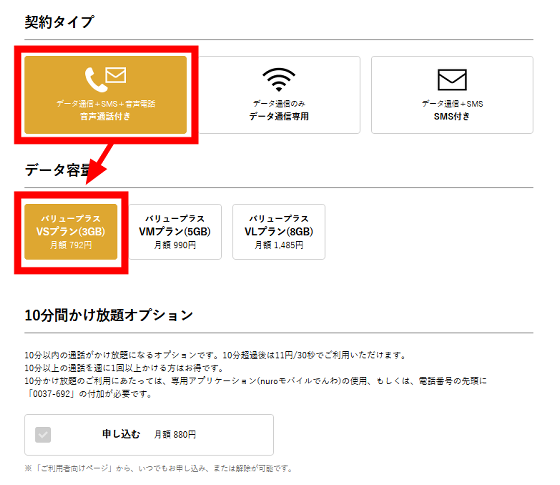560x485 pixels.
Task: Click the 月額 880円 price text
Action: 175,435
